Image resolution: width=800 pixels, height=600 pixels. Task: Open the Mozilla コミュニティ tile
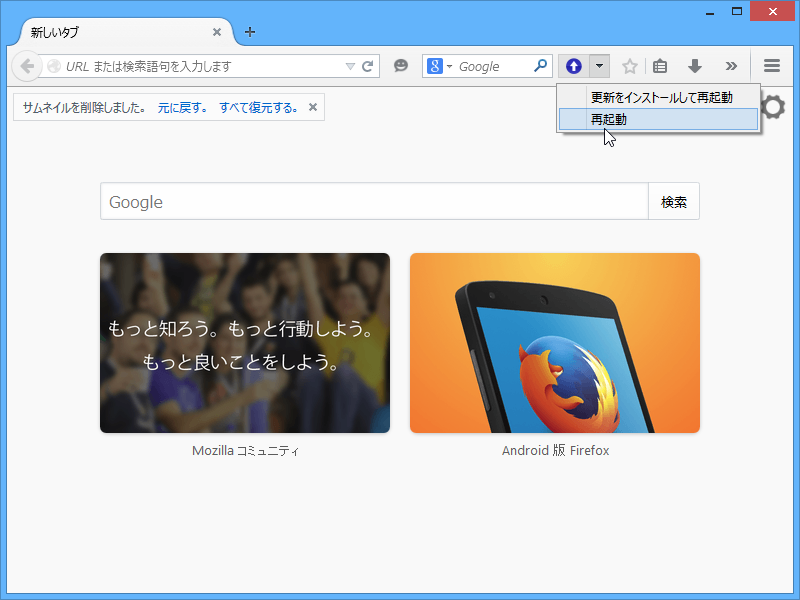(x=244, y=343)
